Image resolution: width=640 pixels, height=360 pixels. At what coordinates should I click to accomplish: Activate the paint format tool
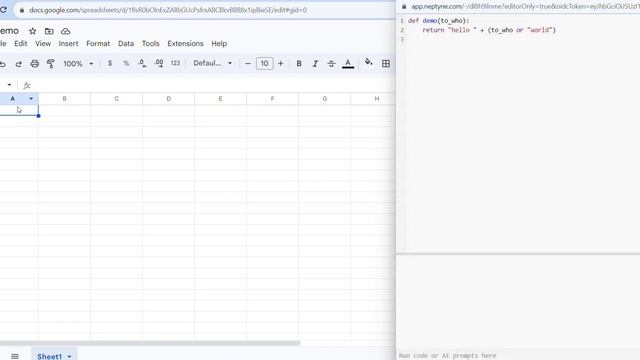click(x=51, y=64)
